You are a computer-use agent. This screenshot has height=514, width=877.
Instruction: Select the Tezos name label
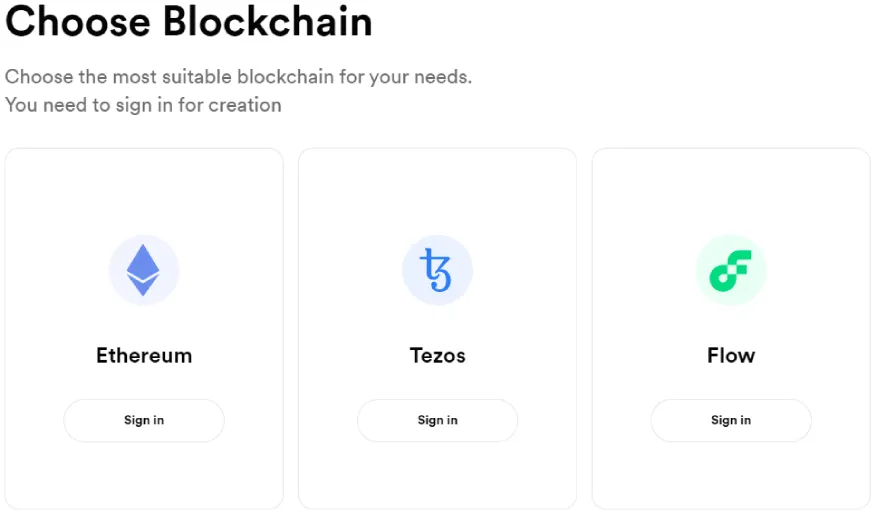click(437, 355)
